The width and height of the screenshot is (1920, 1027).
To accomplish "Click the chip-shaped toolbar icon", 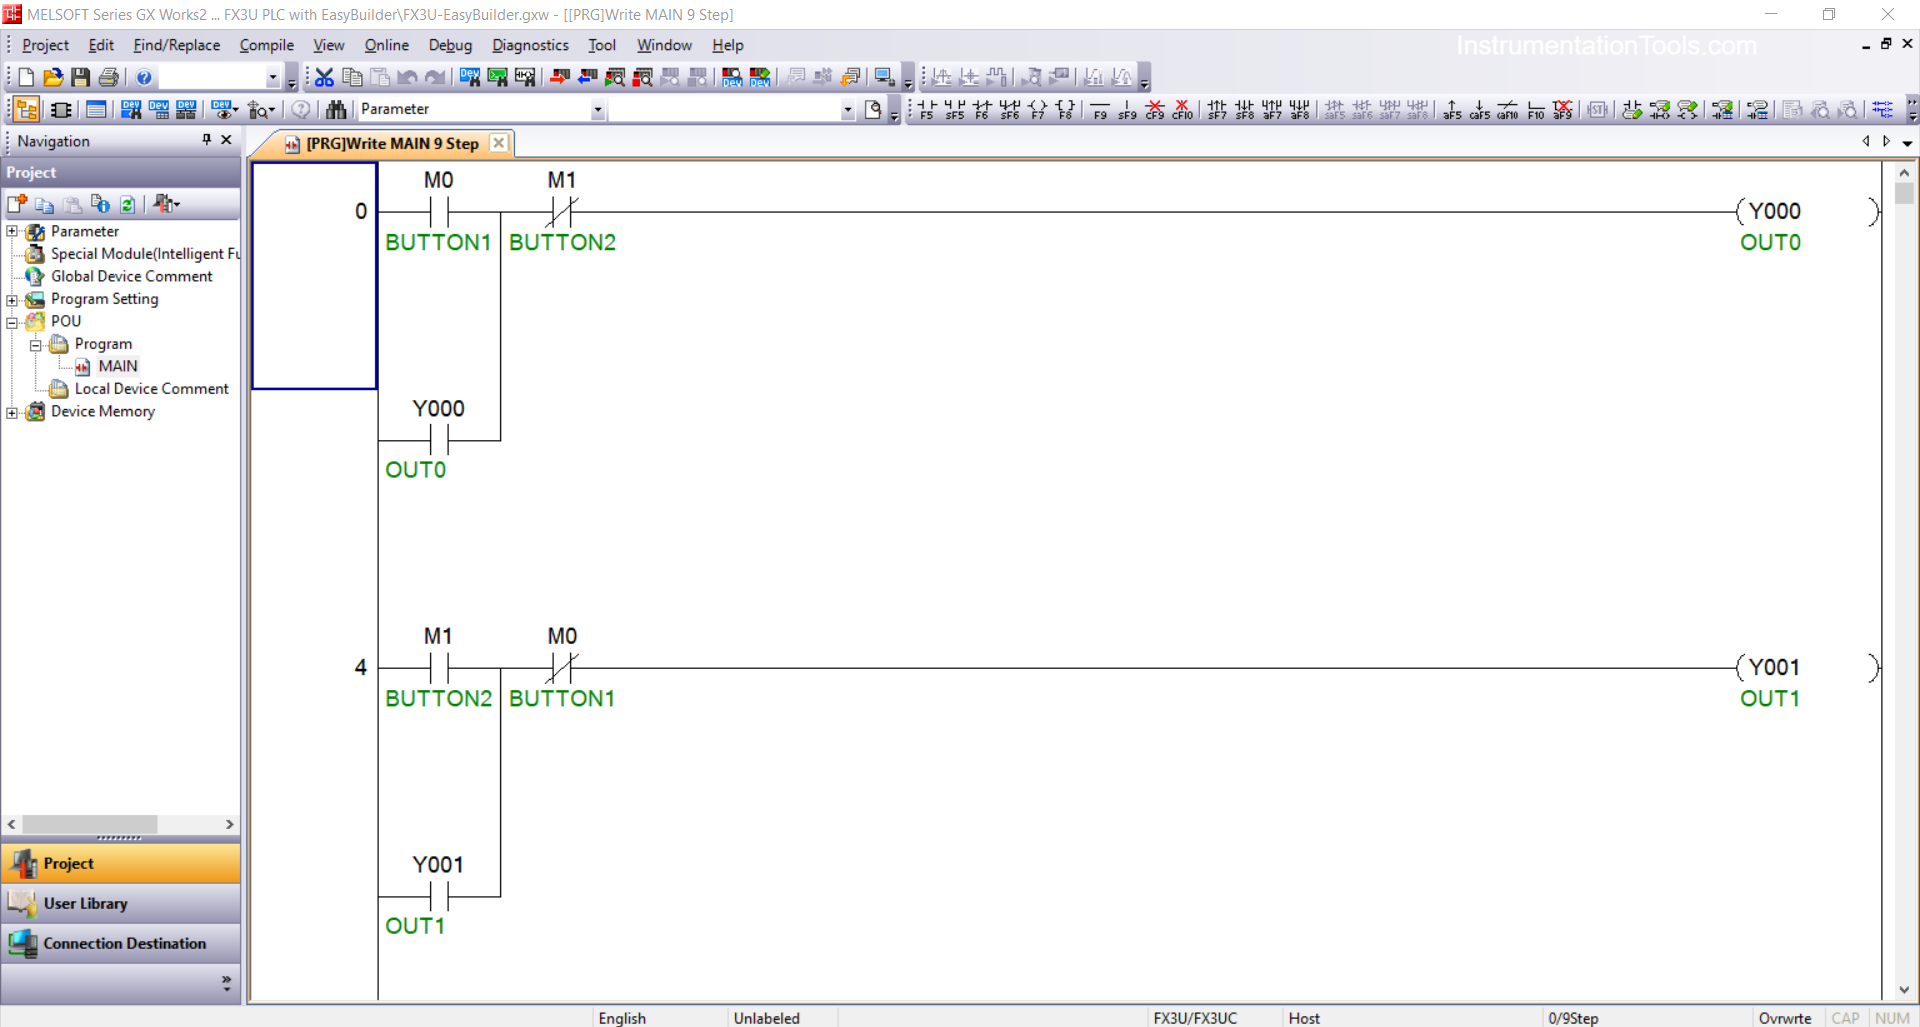I will pyautogui.click(x=61, y=109).
